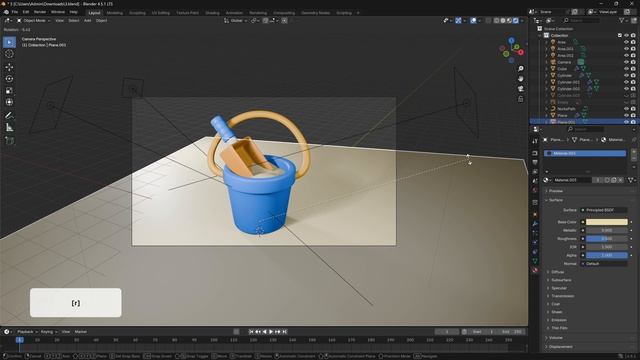
Task: Open the File menu
Action: click(x=15, y=12)
